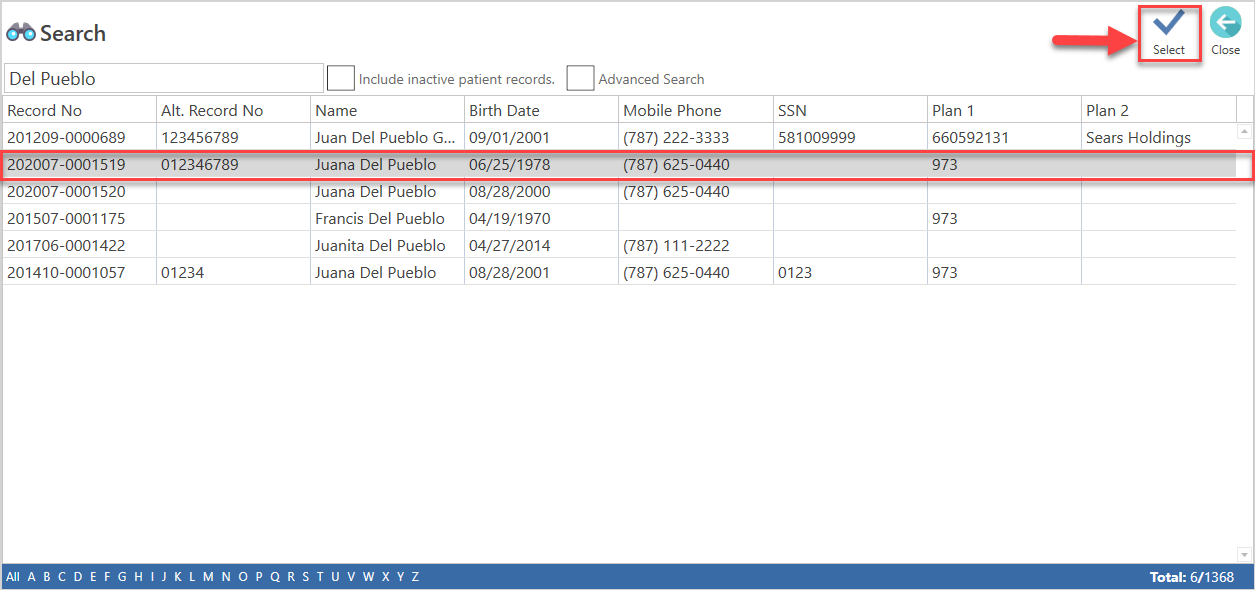
Task: Sort by Birth Date column header
Action: tap(541, 110)
